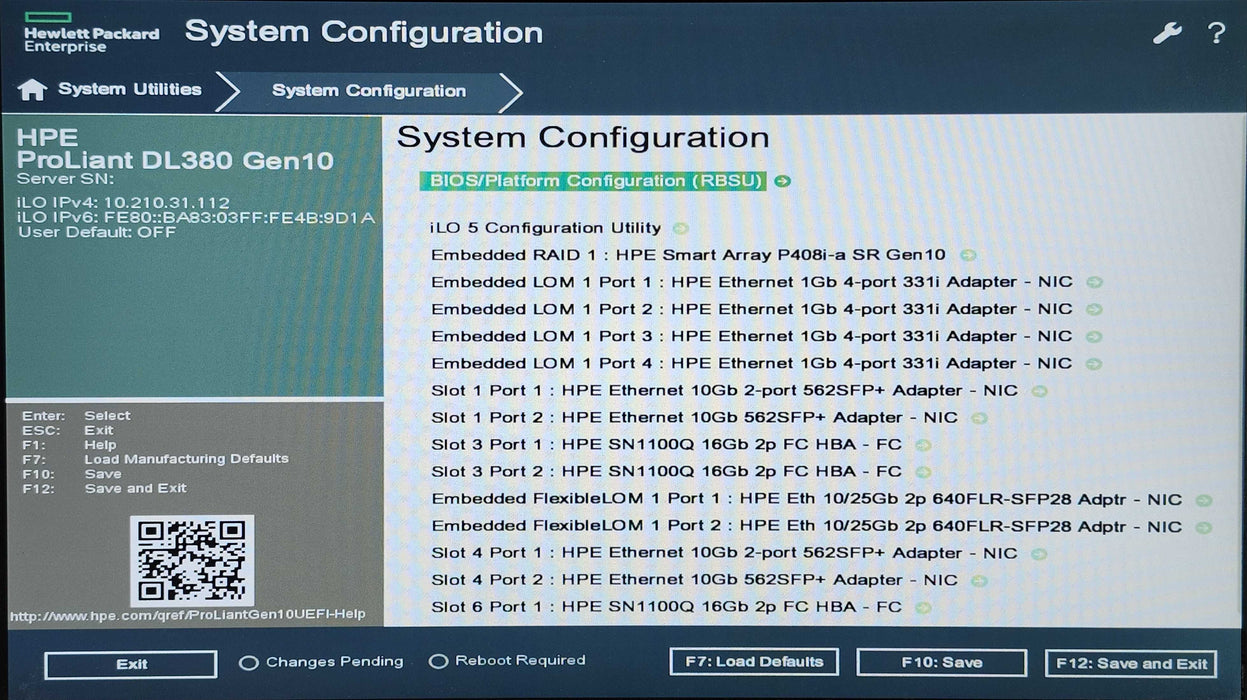
Task: Click the ProLiantGen10UEFI-Help URL
Action: click(188, 615)
